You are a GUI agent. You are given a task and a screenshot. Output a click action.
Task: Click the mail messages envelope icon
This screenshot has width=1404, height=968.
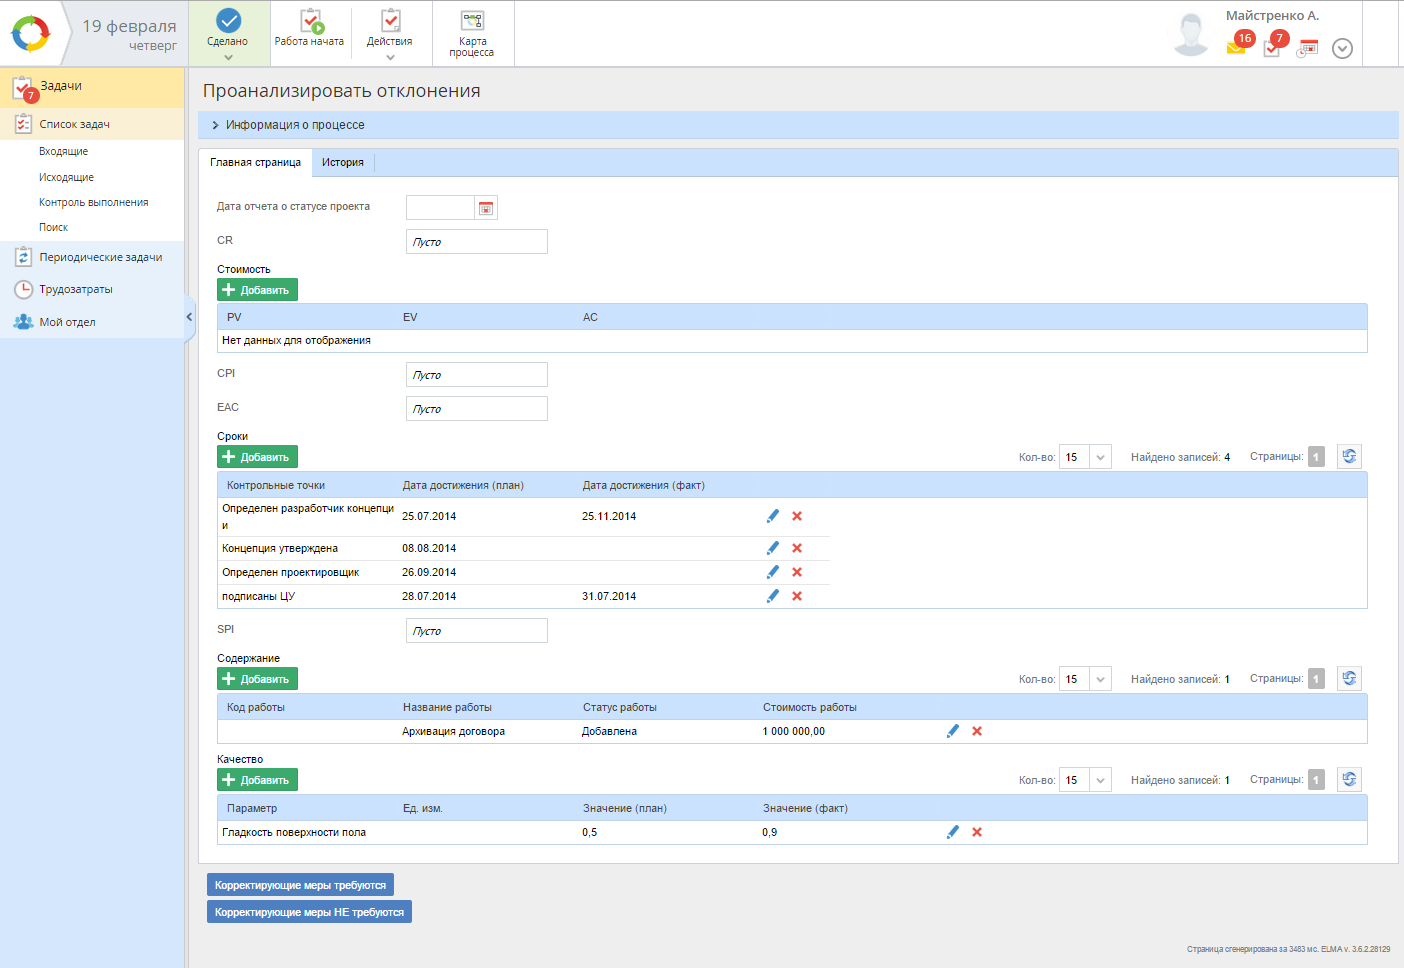click(x=1236, y=47)
